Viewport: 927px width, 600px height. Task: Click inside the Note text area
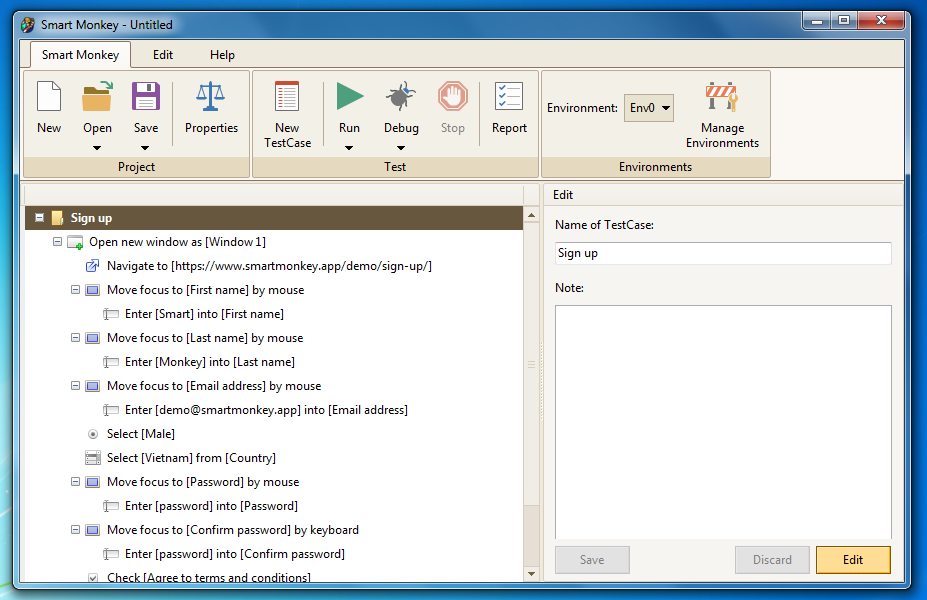[723, 421]
